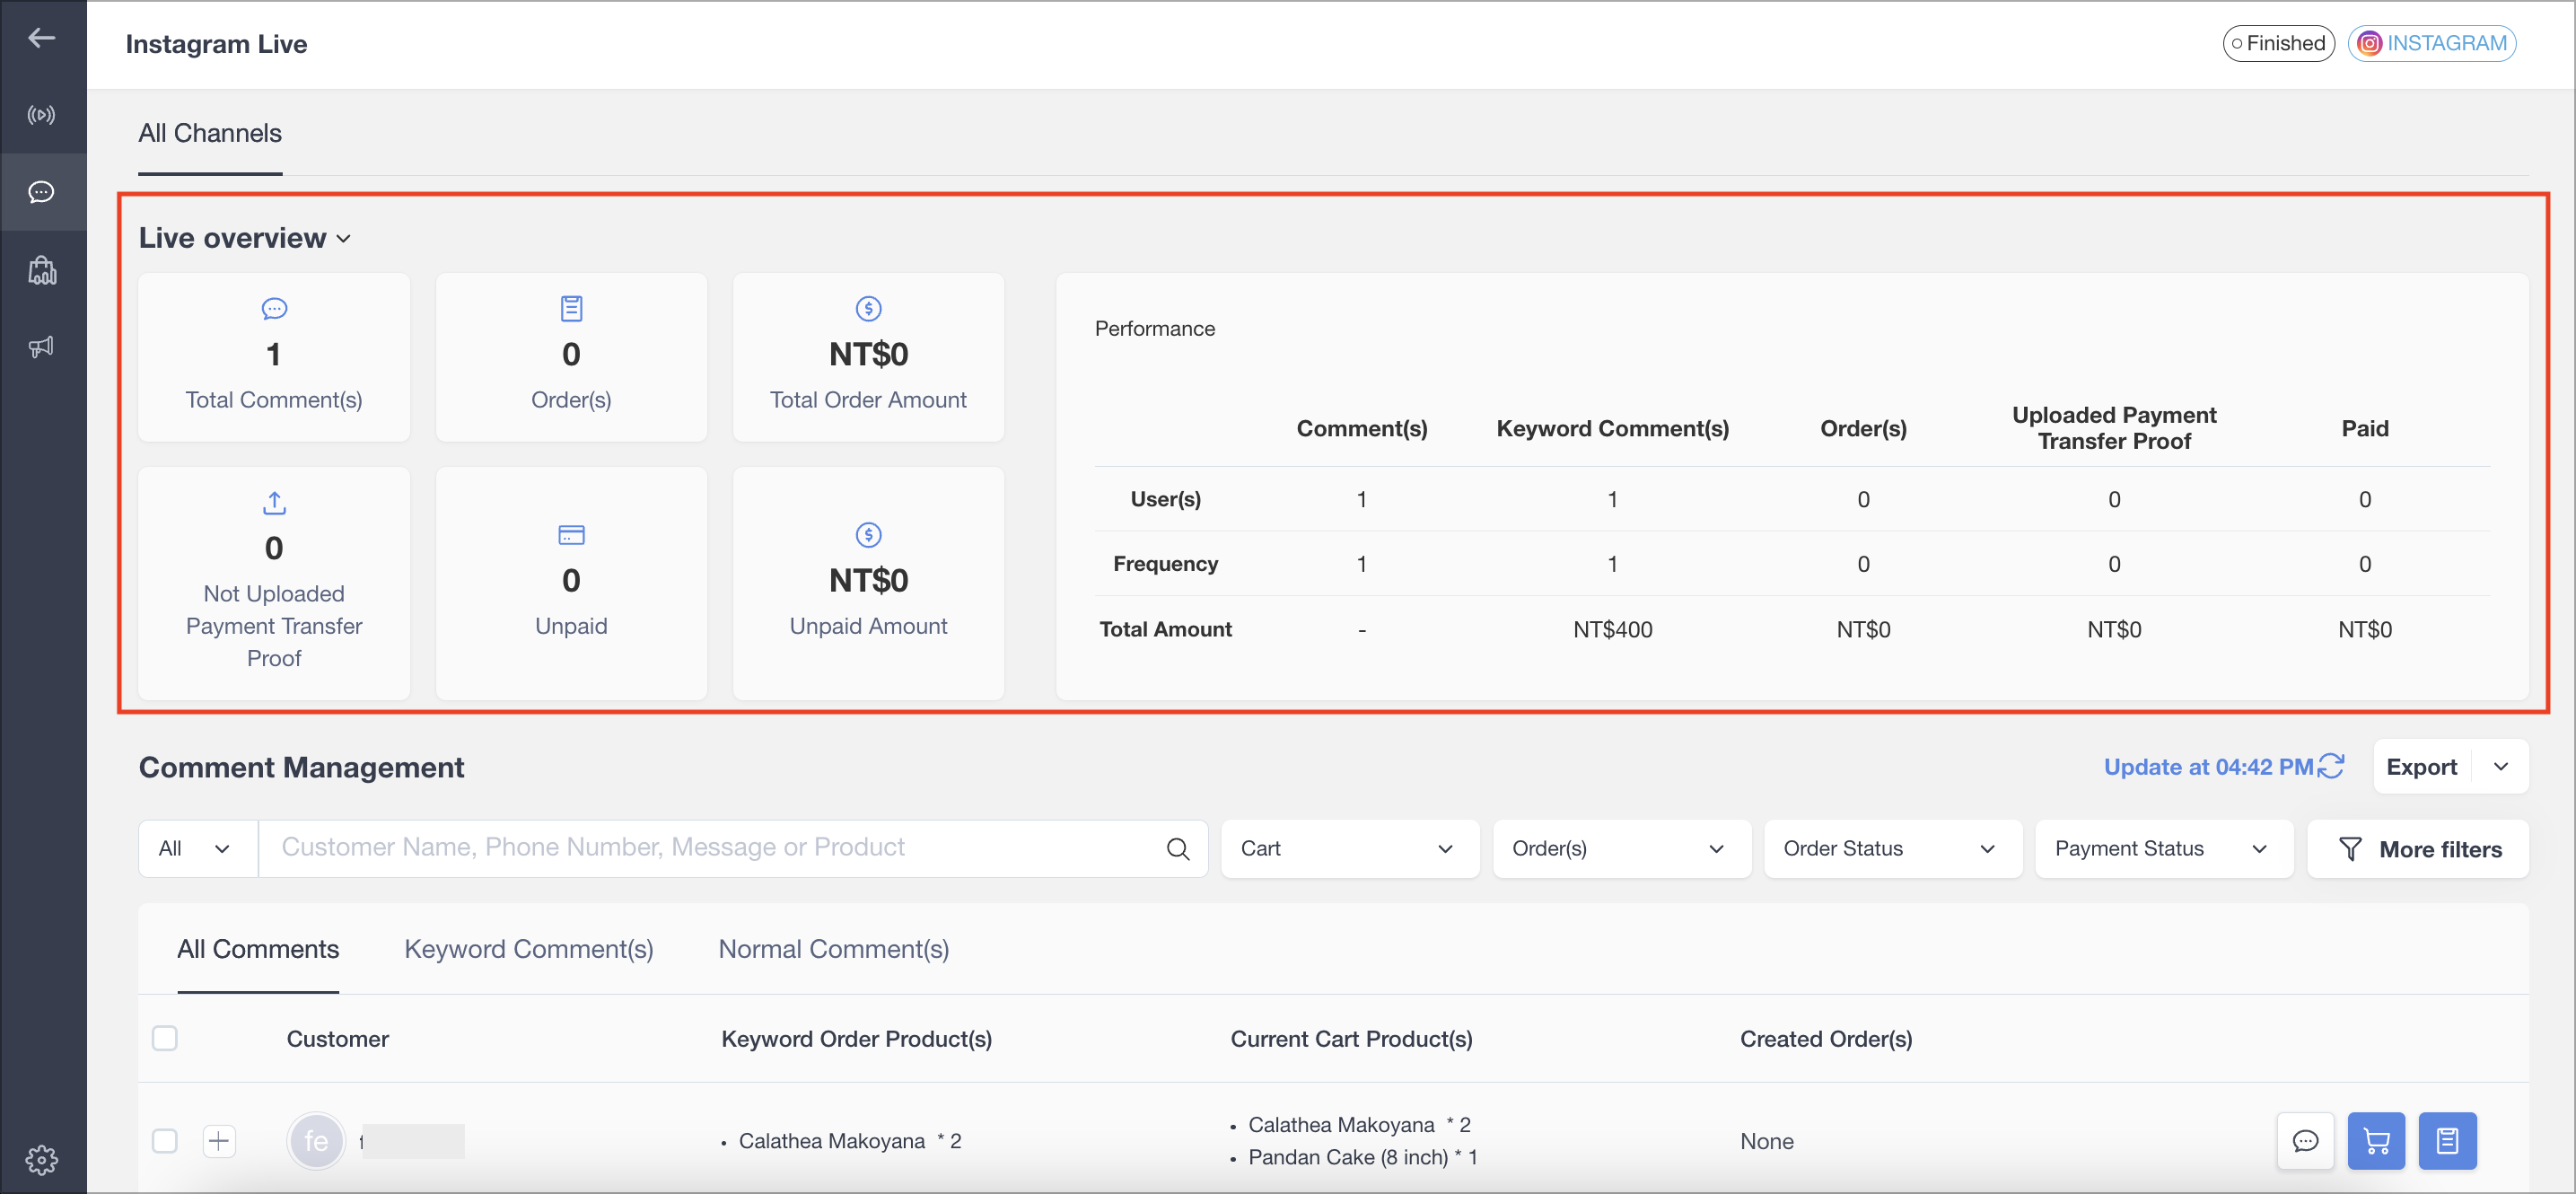Open the Order Status filter dropdown
The image size is (2576, 1194).
pos(1892,849)
